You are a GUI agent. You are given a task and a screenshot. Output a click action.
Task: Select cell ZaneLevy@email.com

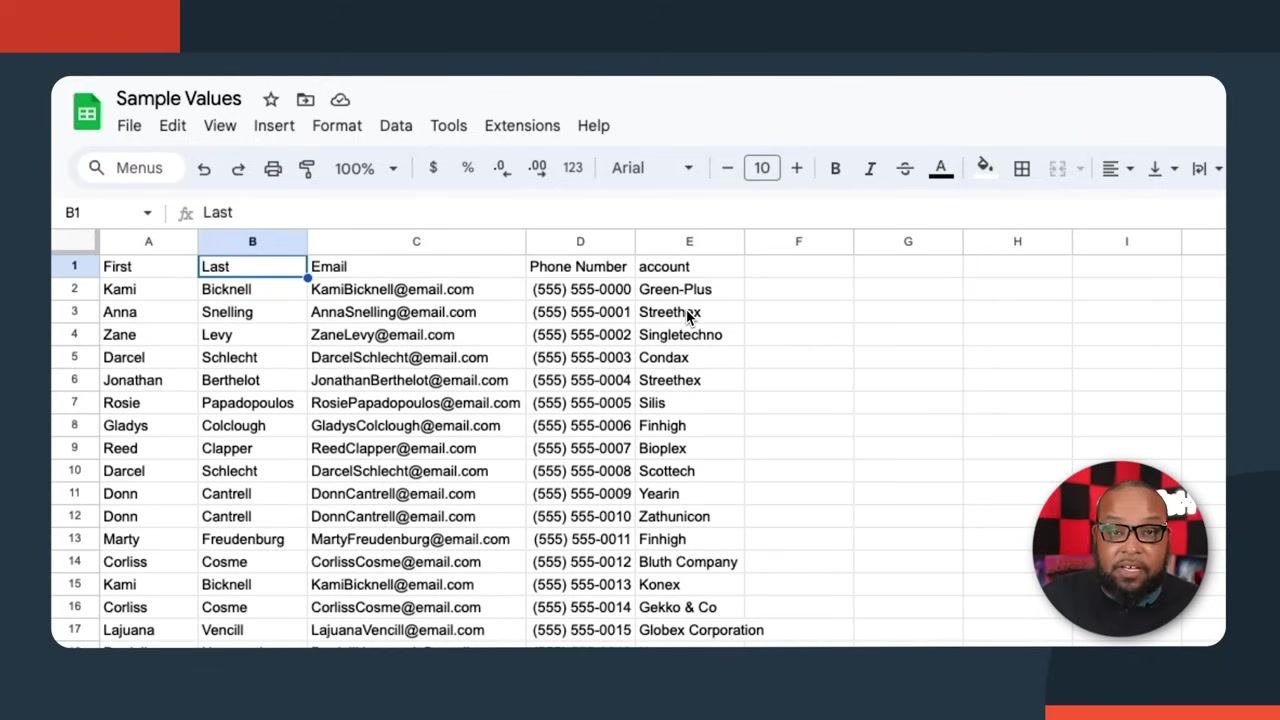point(416,335)
